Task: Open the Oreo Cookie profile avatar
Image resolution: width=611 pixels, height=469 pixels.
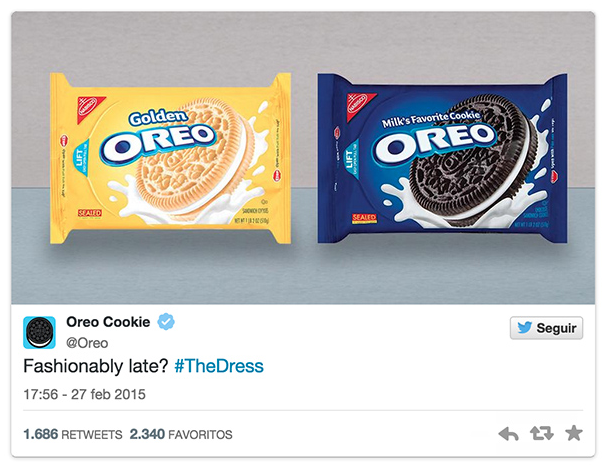Action: (39, 332)
